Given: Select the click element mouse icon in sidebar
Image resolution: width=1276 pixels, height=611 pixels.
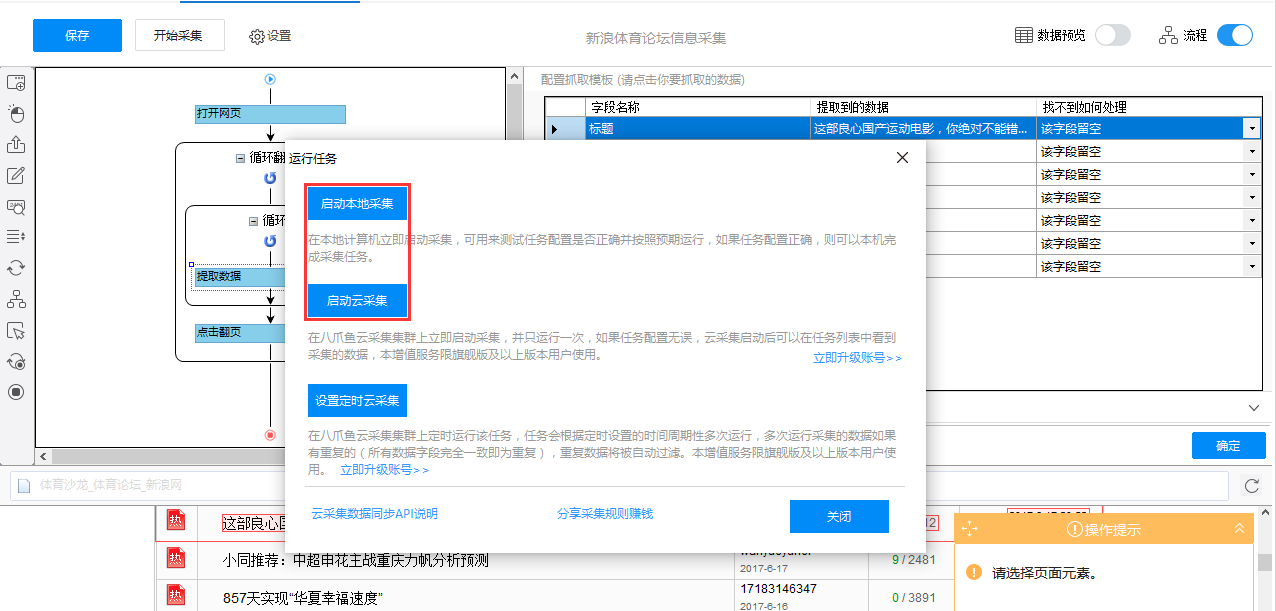Looking at the screenshot, I should click(x=16, y=113).
